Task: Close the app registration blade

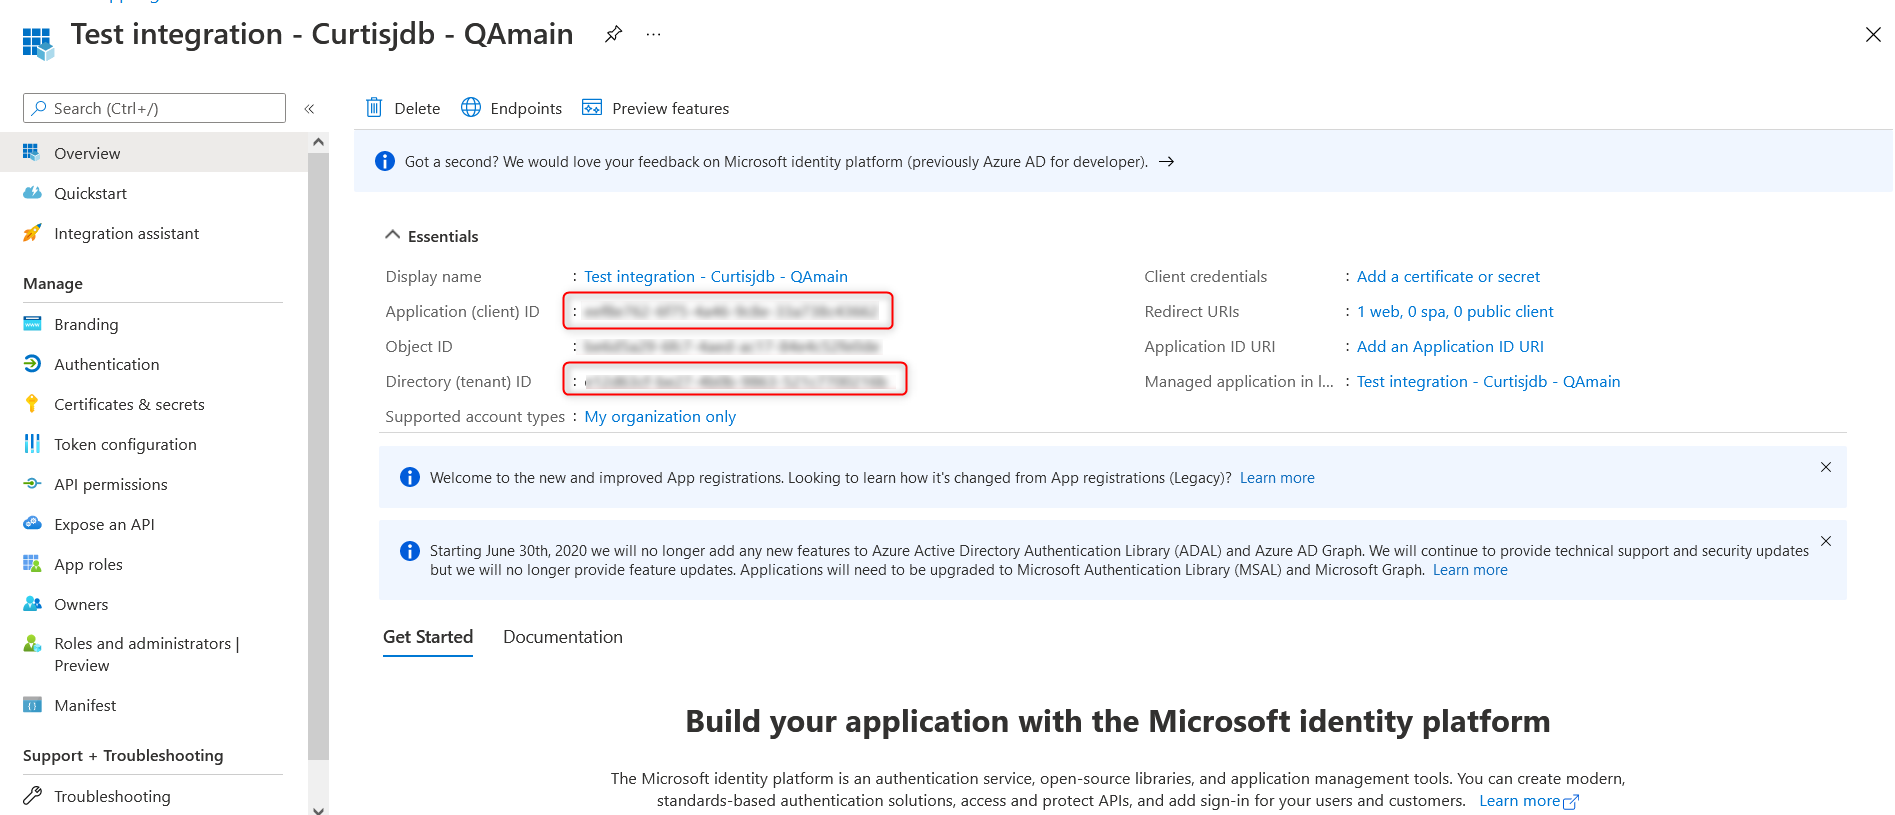Action: [x=1873, y=35]
